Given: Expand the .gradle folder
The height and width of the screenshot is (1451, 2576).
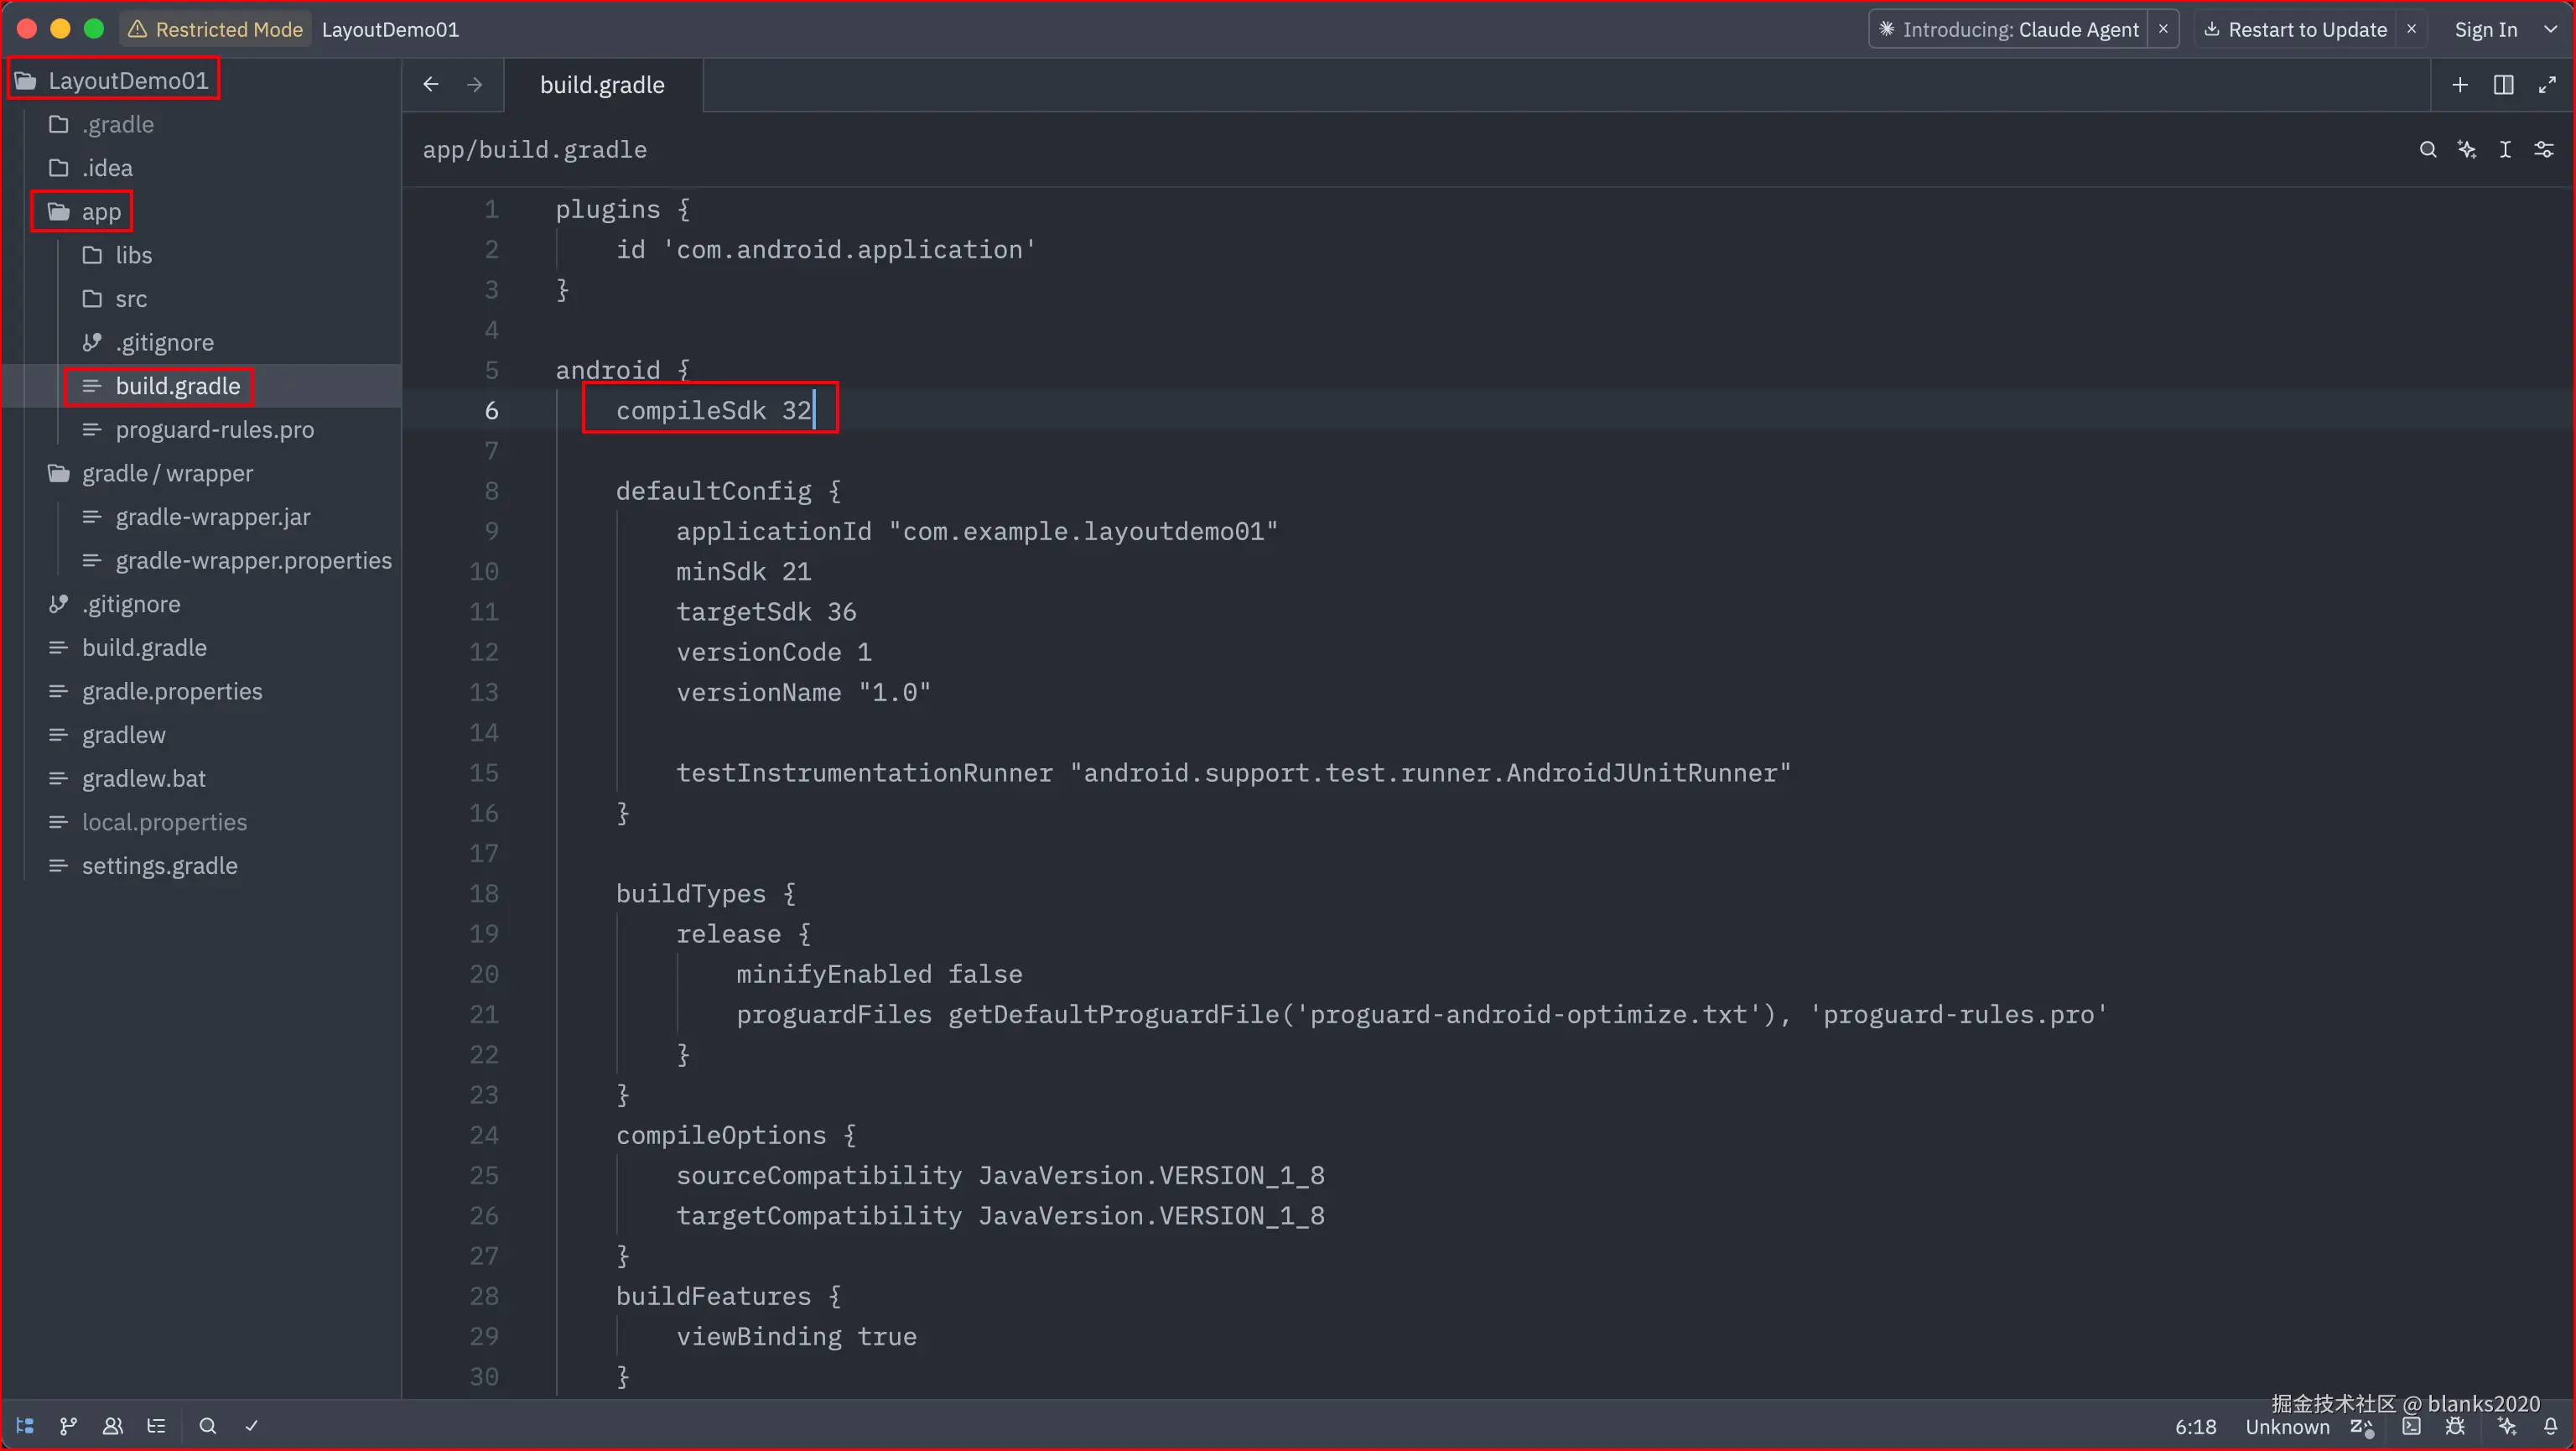Looking at the screenshot, I should tap(104, 124).
